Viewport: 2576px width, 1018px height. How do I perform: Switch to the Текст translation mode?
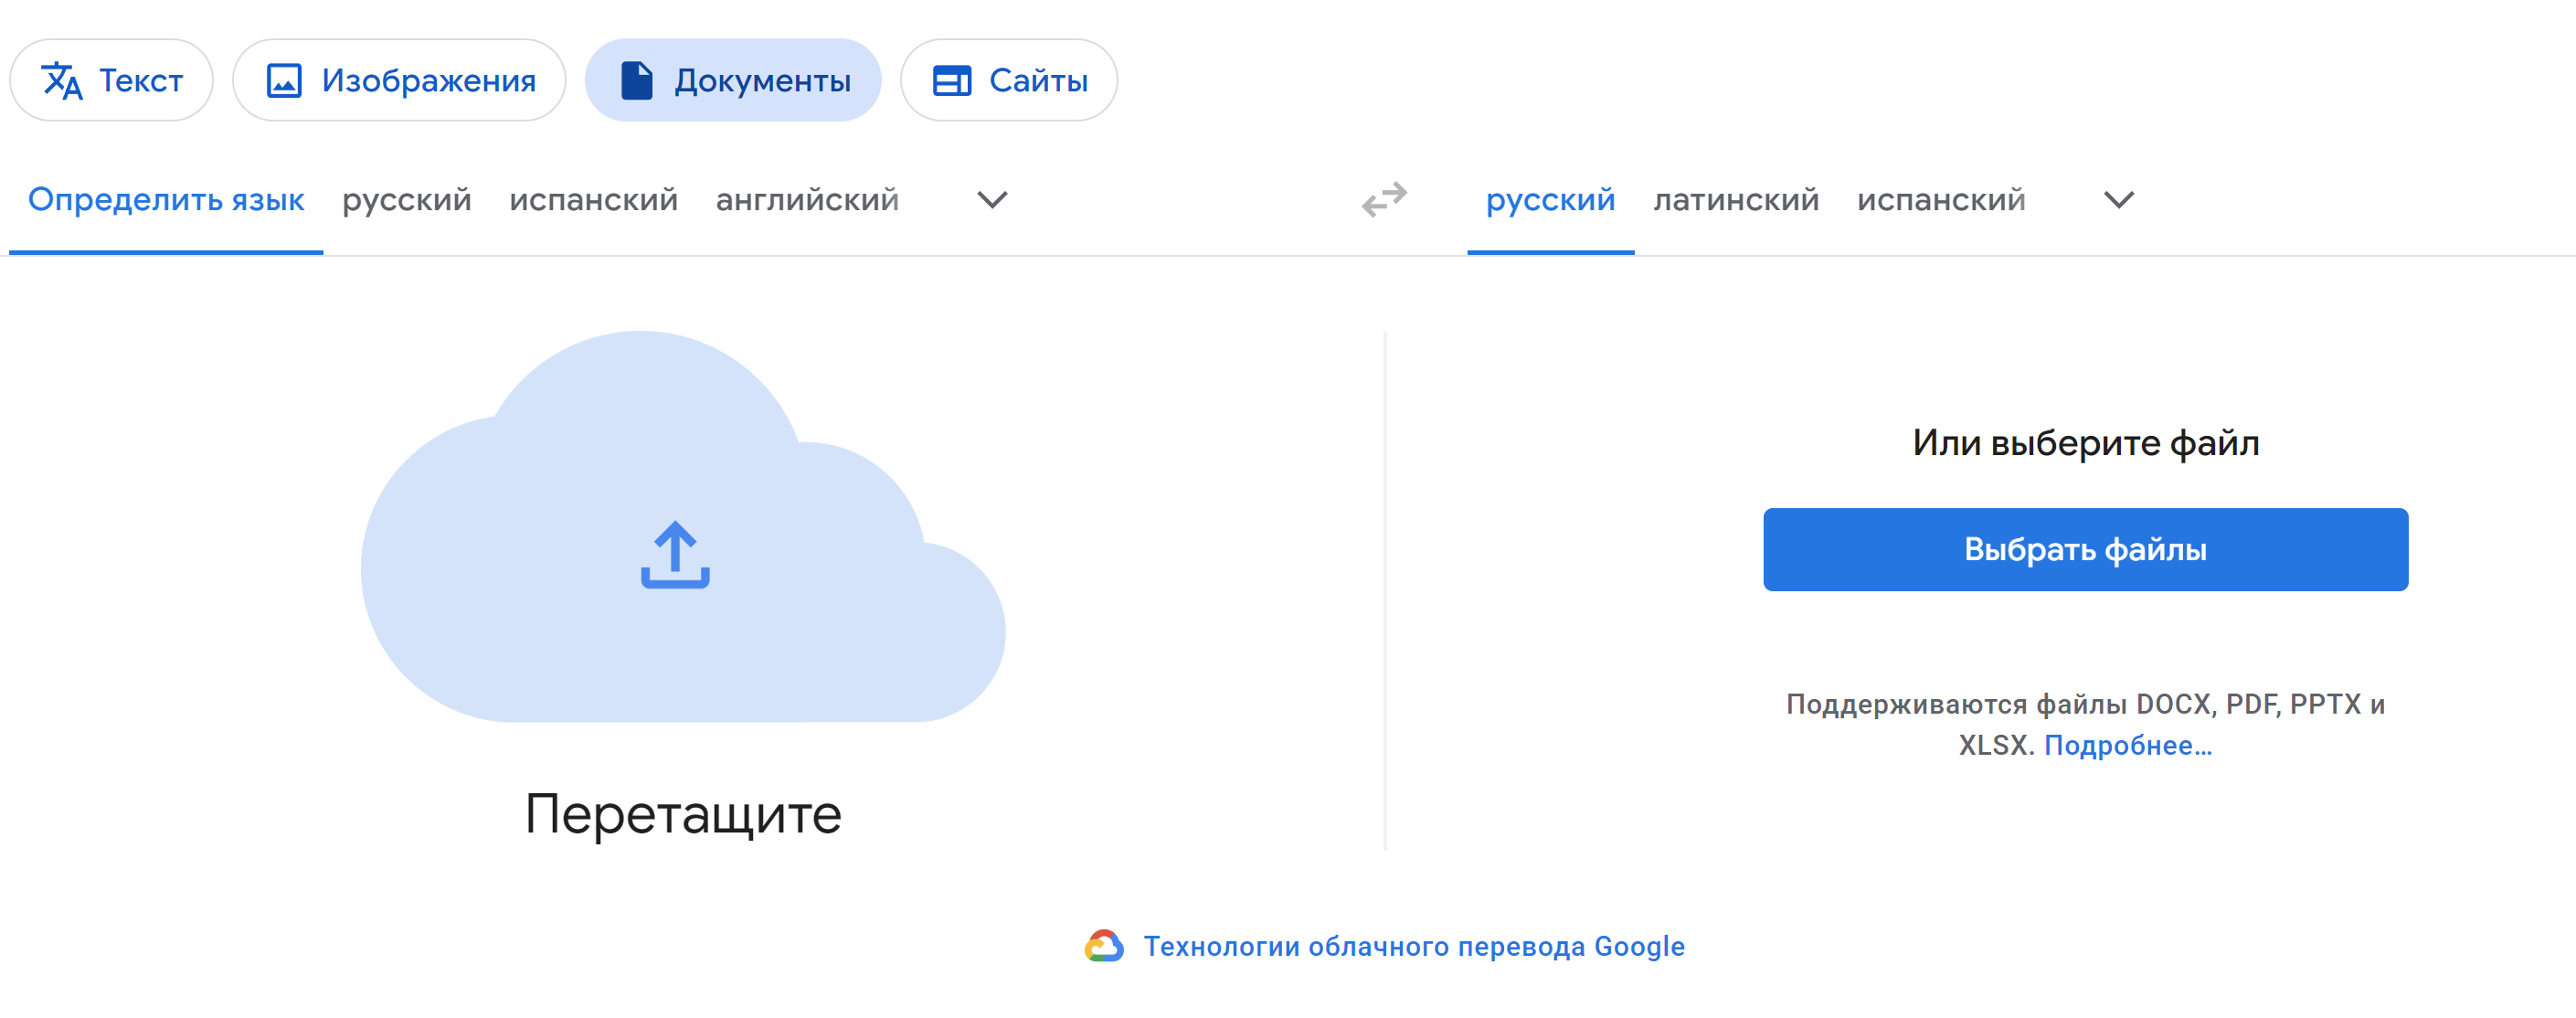(x=111, y=81)
